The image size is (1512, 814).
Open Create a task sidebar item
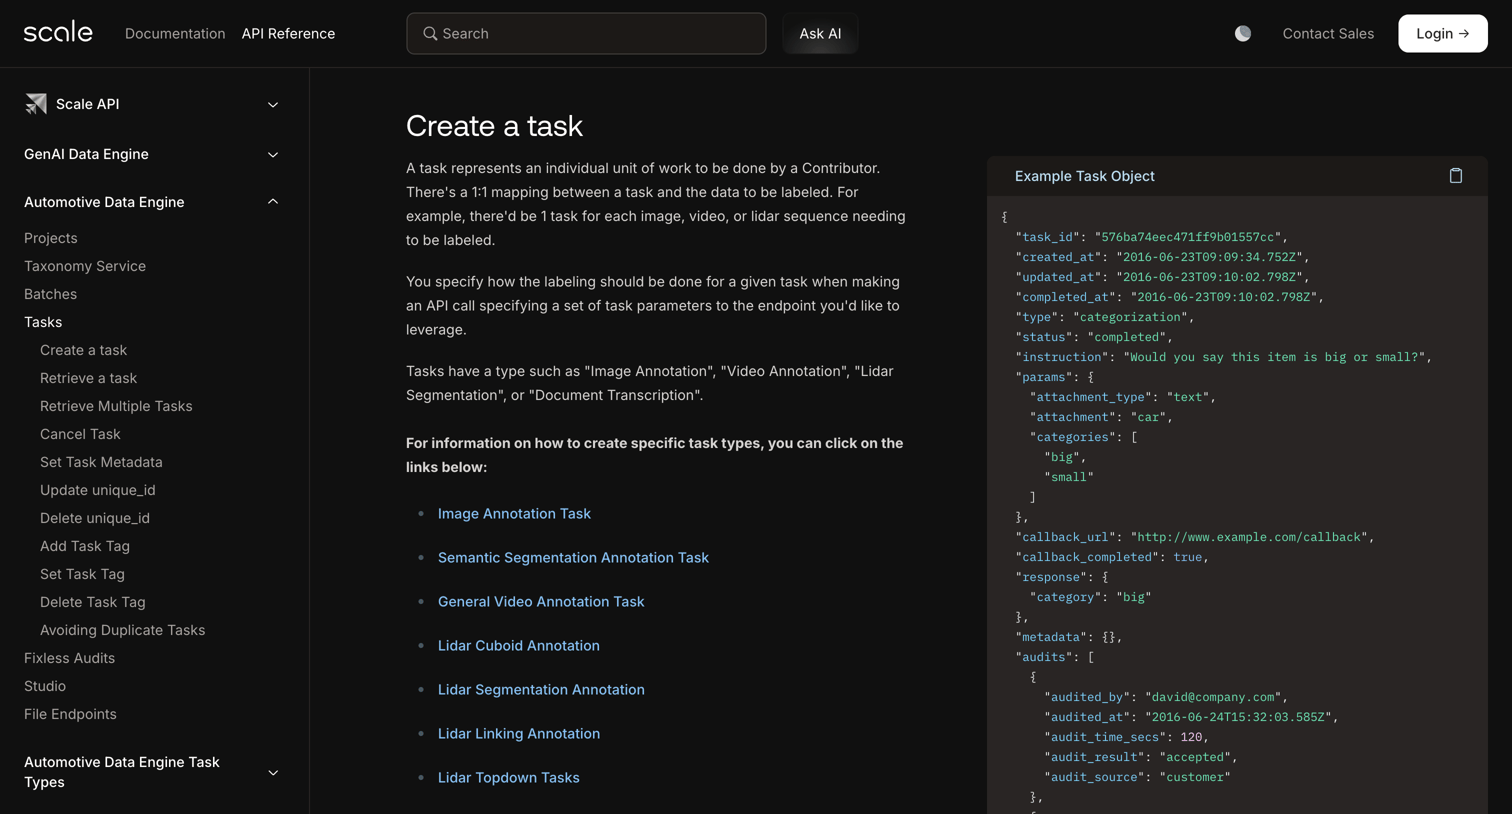pos(83,350)
